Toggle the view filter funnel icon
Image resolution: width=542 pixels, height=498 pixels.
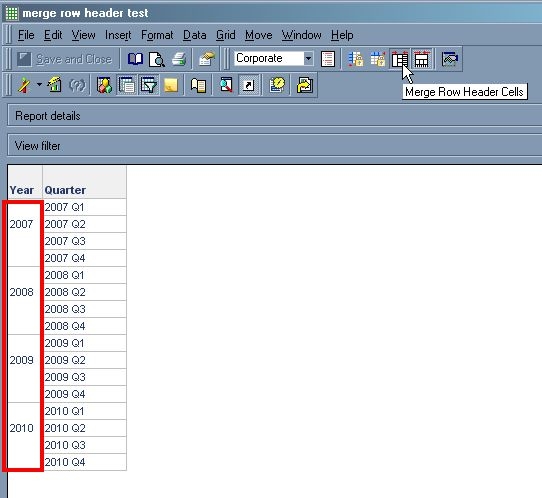[149, 85]
